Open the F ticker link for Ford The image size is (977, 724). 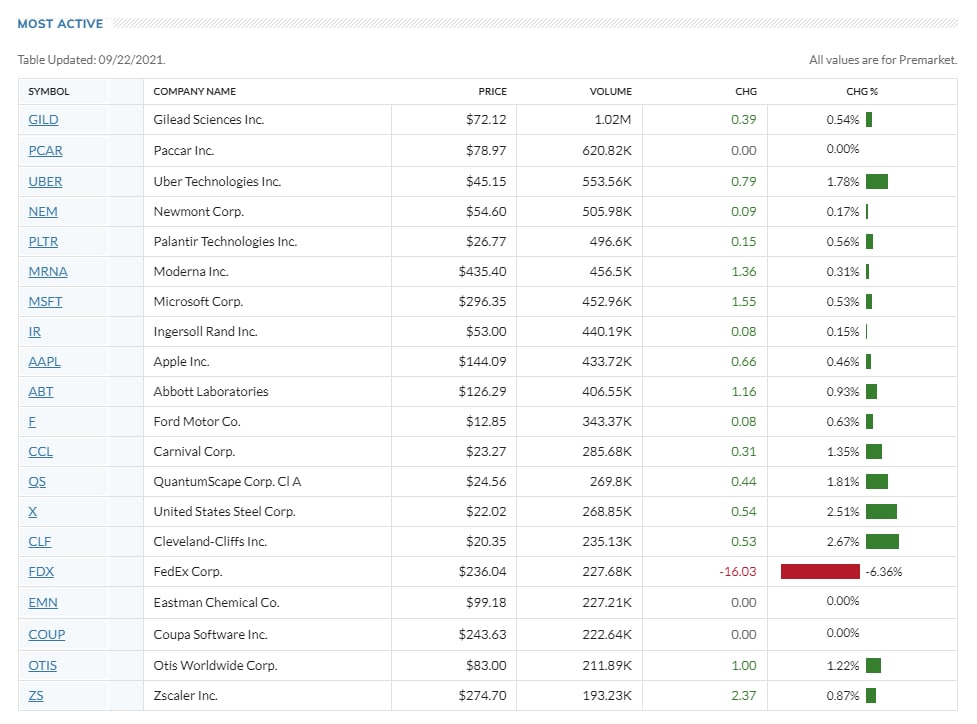pos(32,422)
